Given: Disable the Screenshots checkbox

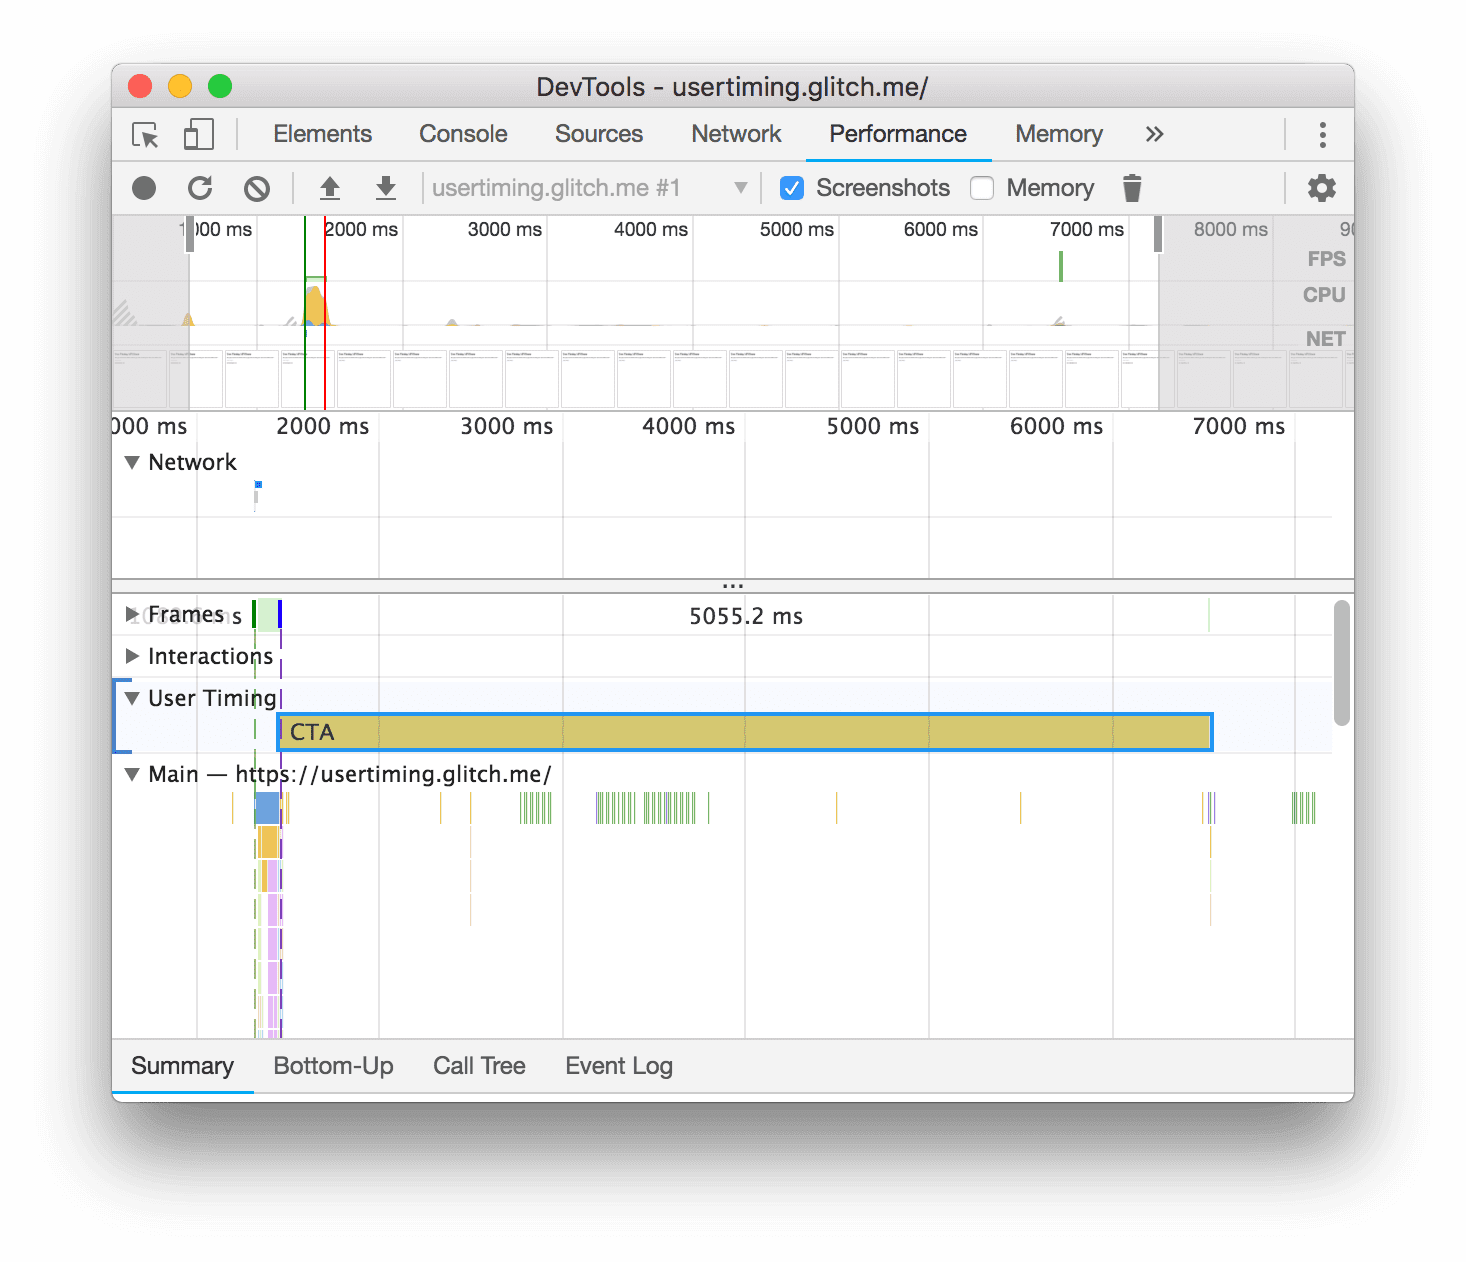Looking at the screenshot, I should click(792, 187).
